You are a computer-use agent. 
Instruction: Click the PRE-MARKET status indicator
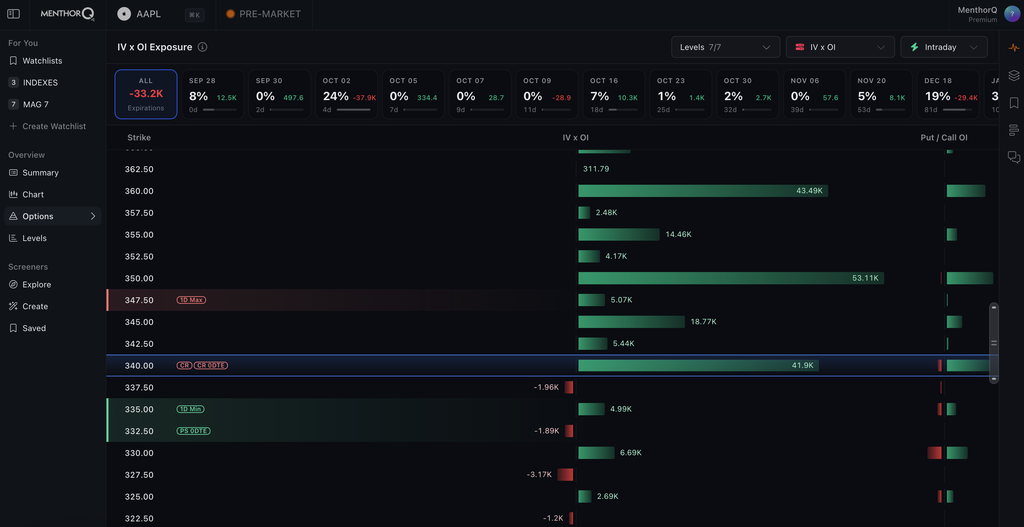pos(264,14)
